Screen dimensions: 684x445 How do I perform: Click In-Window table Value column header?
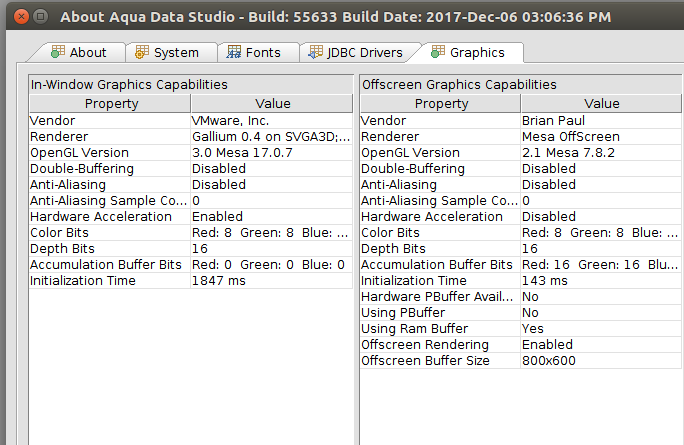click(272, 103)
